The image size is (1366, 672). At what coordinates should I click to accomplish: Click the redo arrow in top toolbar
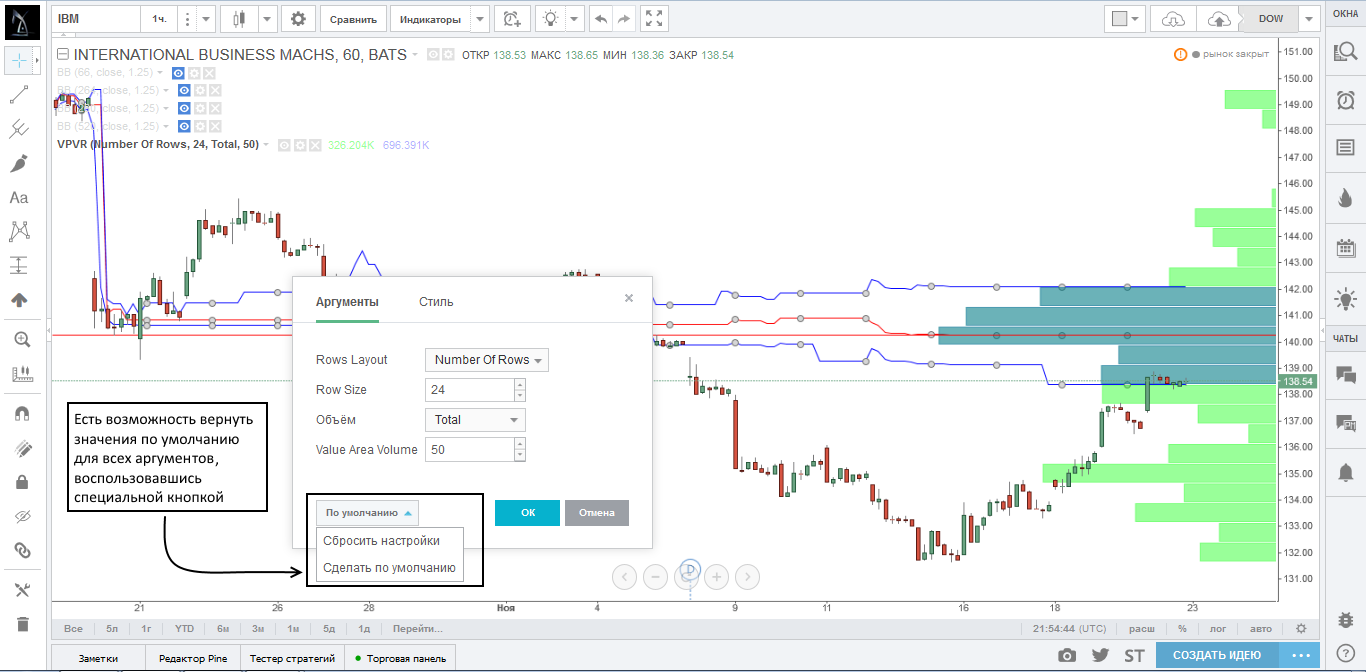[x=623, y=19]
